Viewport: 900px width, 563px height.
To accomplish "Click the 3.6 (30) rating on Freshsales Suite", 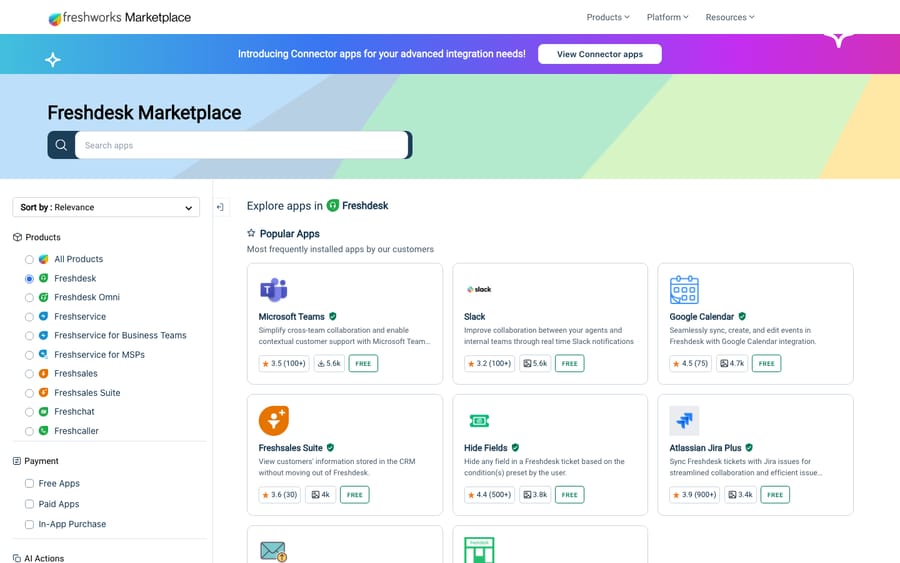I will [x=280, y=495].
